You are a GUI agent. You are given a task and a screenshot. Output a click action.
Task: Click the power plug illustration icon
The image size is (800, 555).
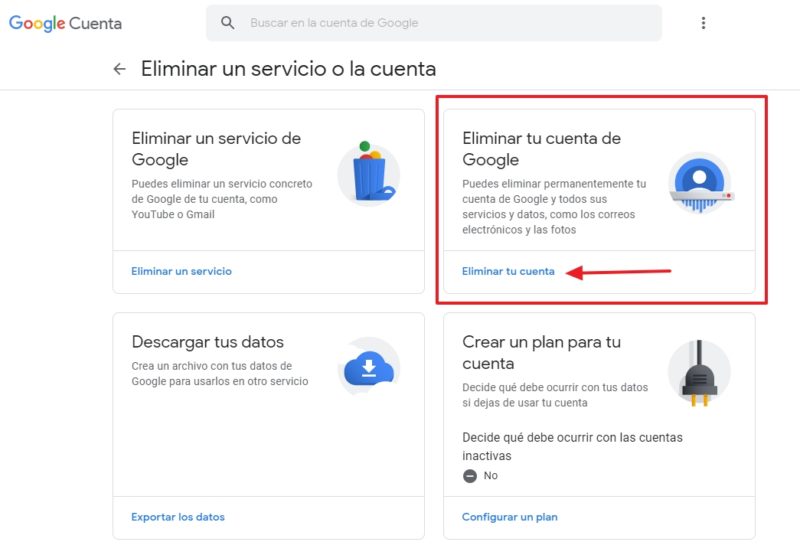click(699, 372)
